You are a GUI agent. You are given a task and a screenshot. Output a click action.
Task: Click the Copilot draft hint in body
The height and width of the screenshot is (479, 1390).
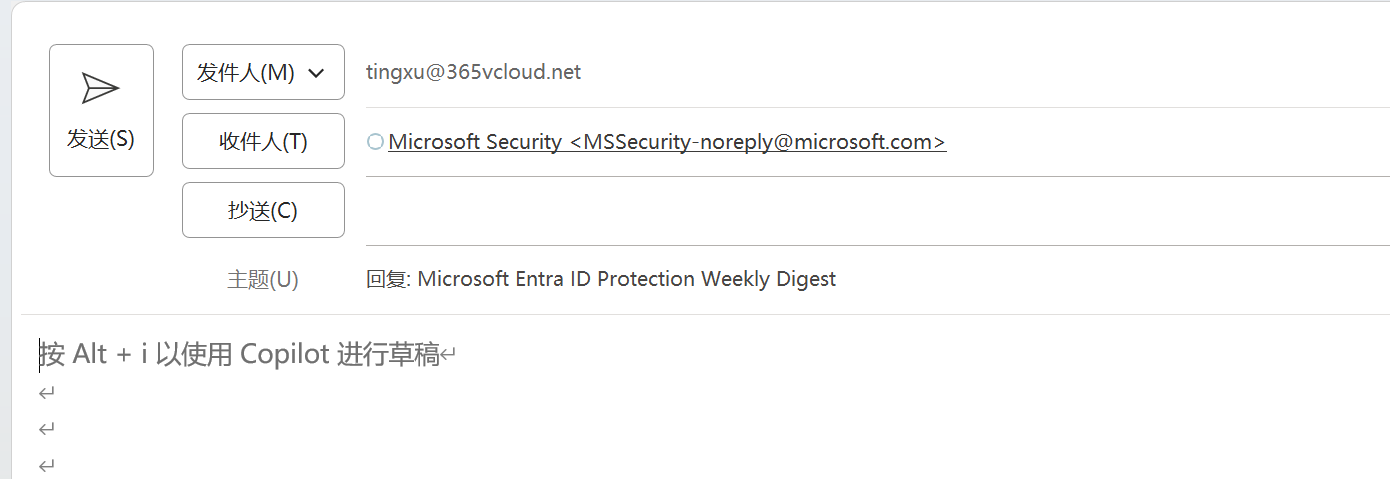pos(240,354)
